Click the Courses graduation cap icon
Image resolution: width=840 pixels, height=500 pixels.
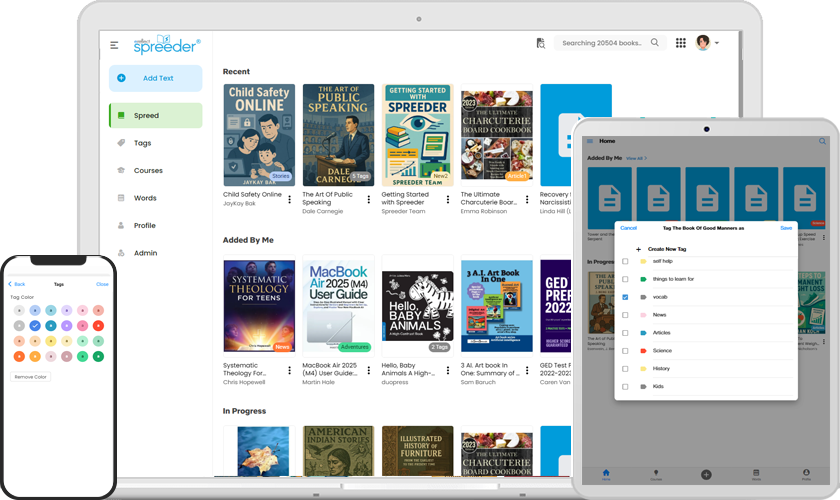[121, 170]
